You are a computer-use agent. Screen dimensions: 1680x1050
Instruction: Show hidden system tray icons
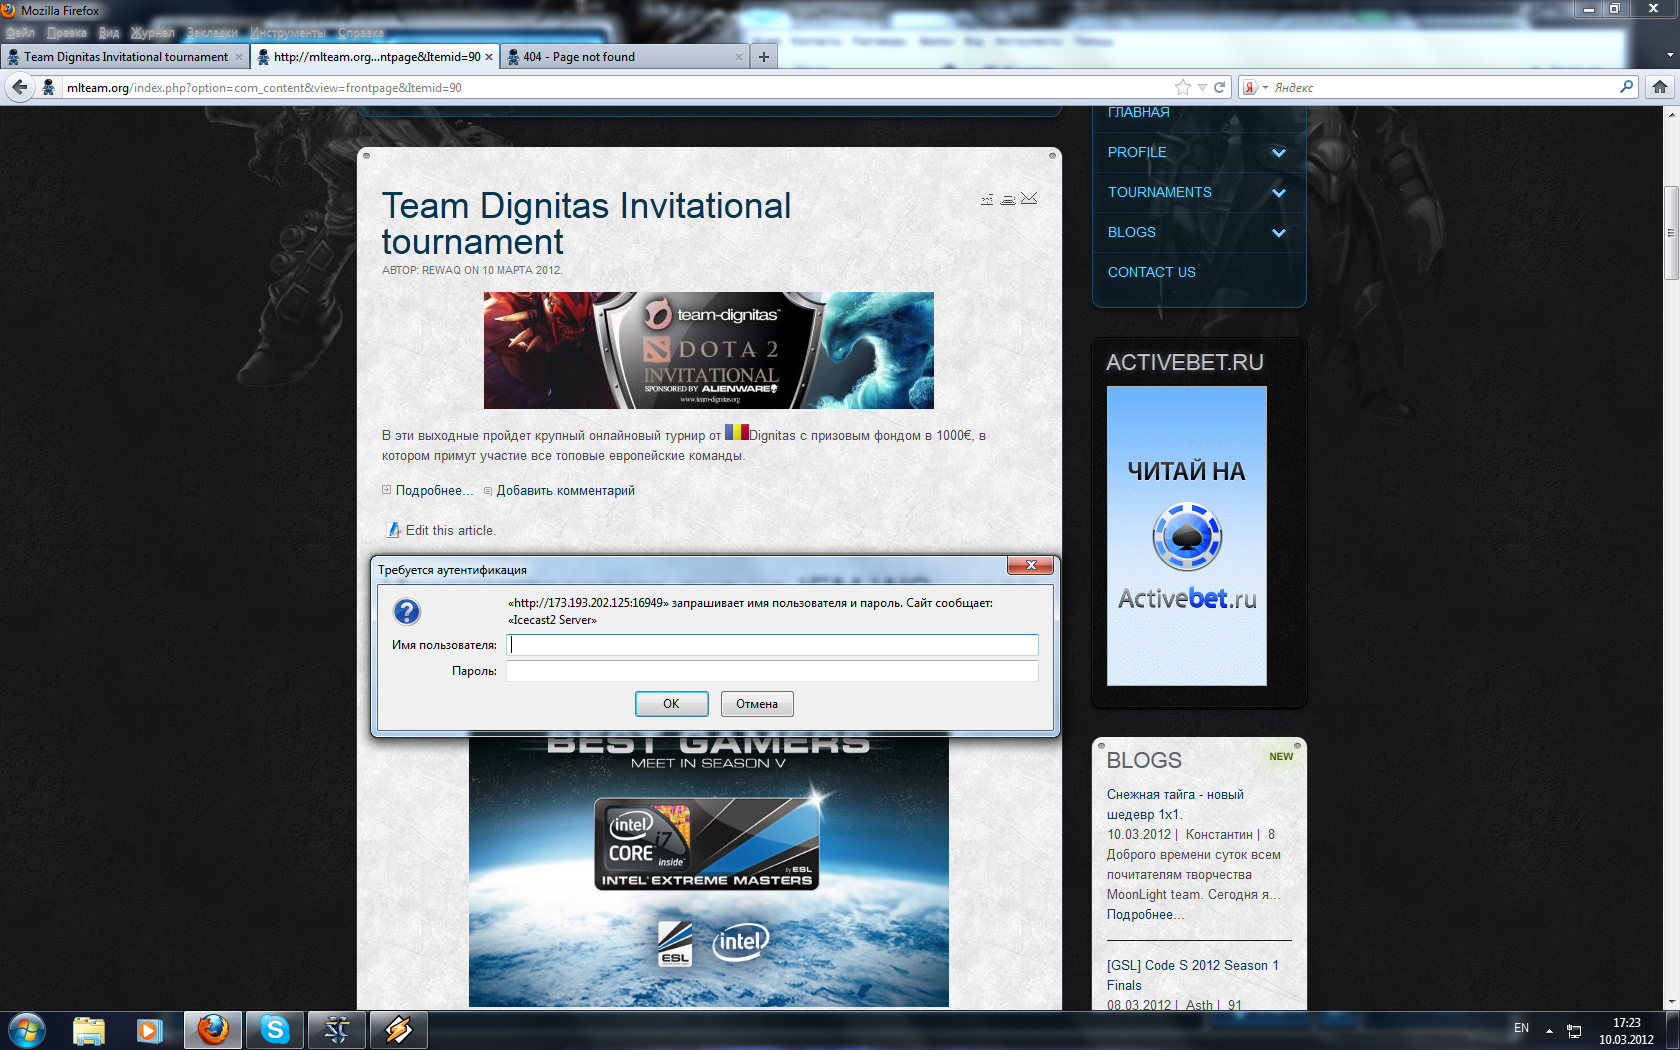(1549, 1030)
